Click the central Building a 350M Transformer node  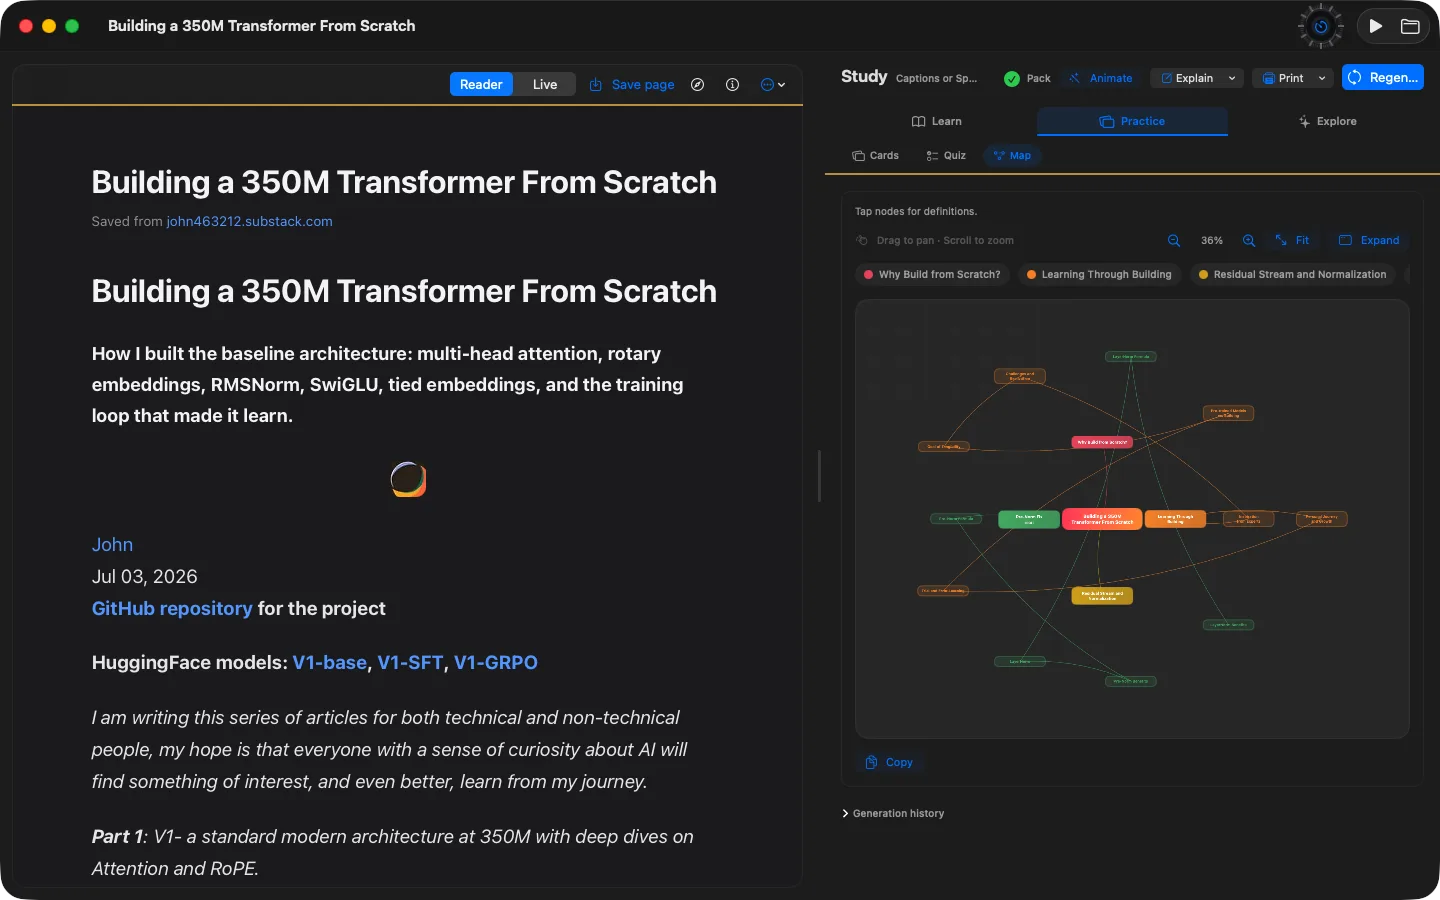(1102, 519)
